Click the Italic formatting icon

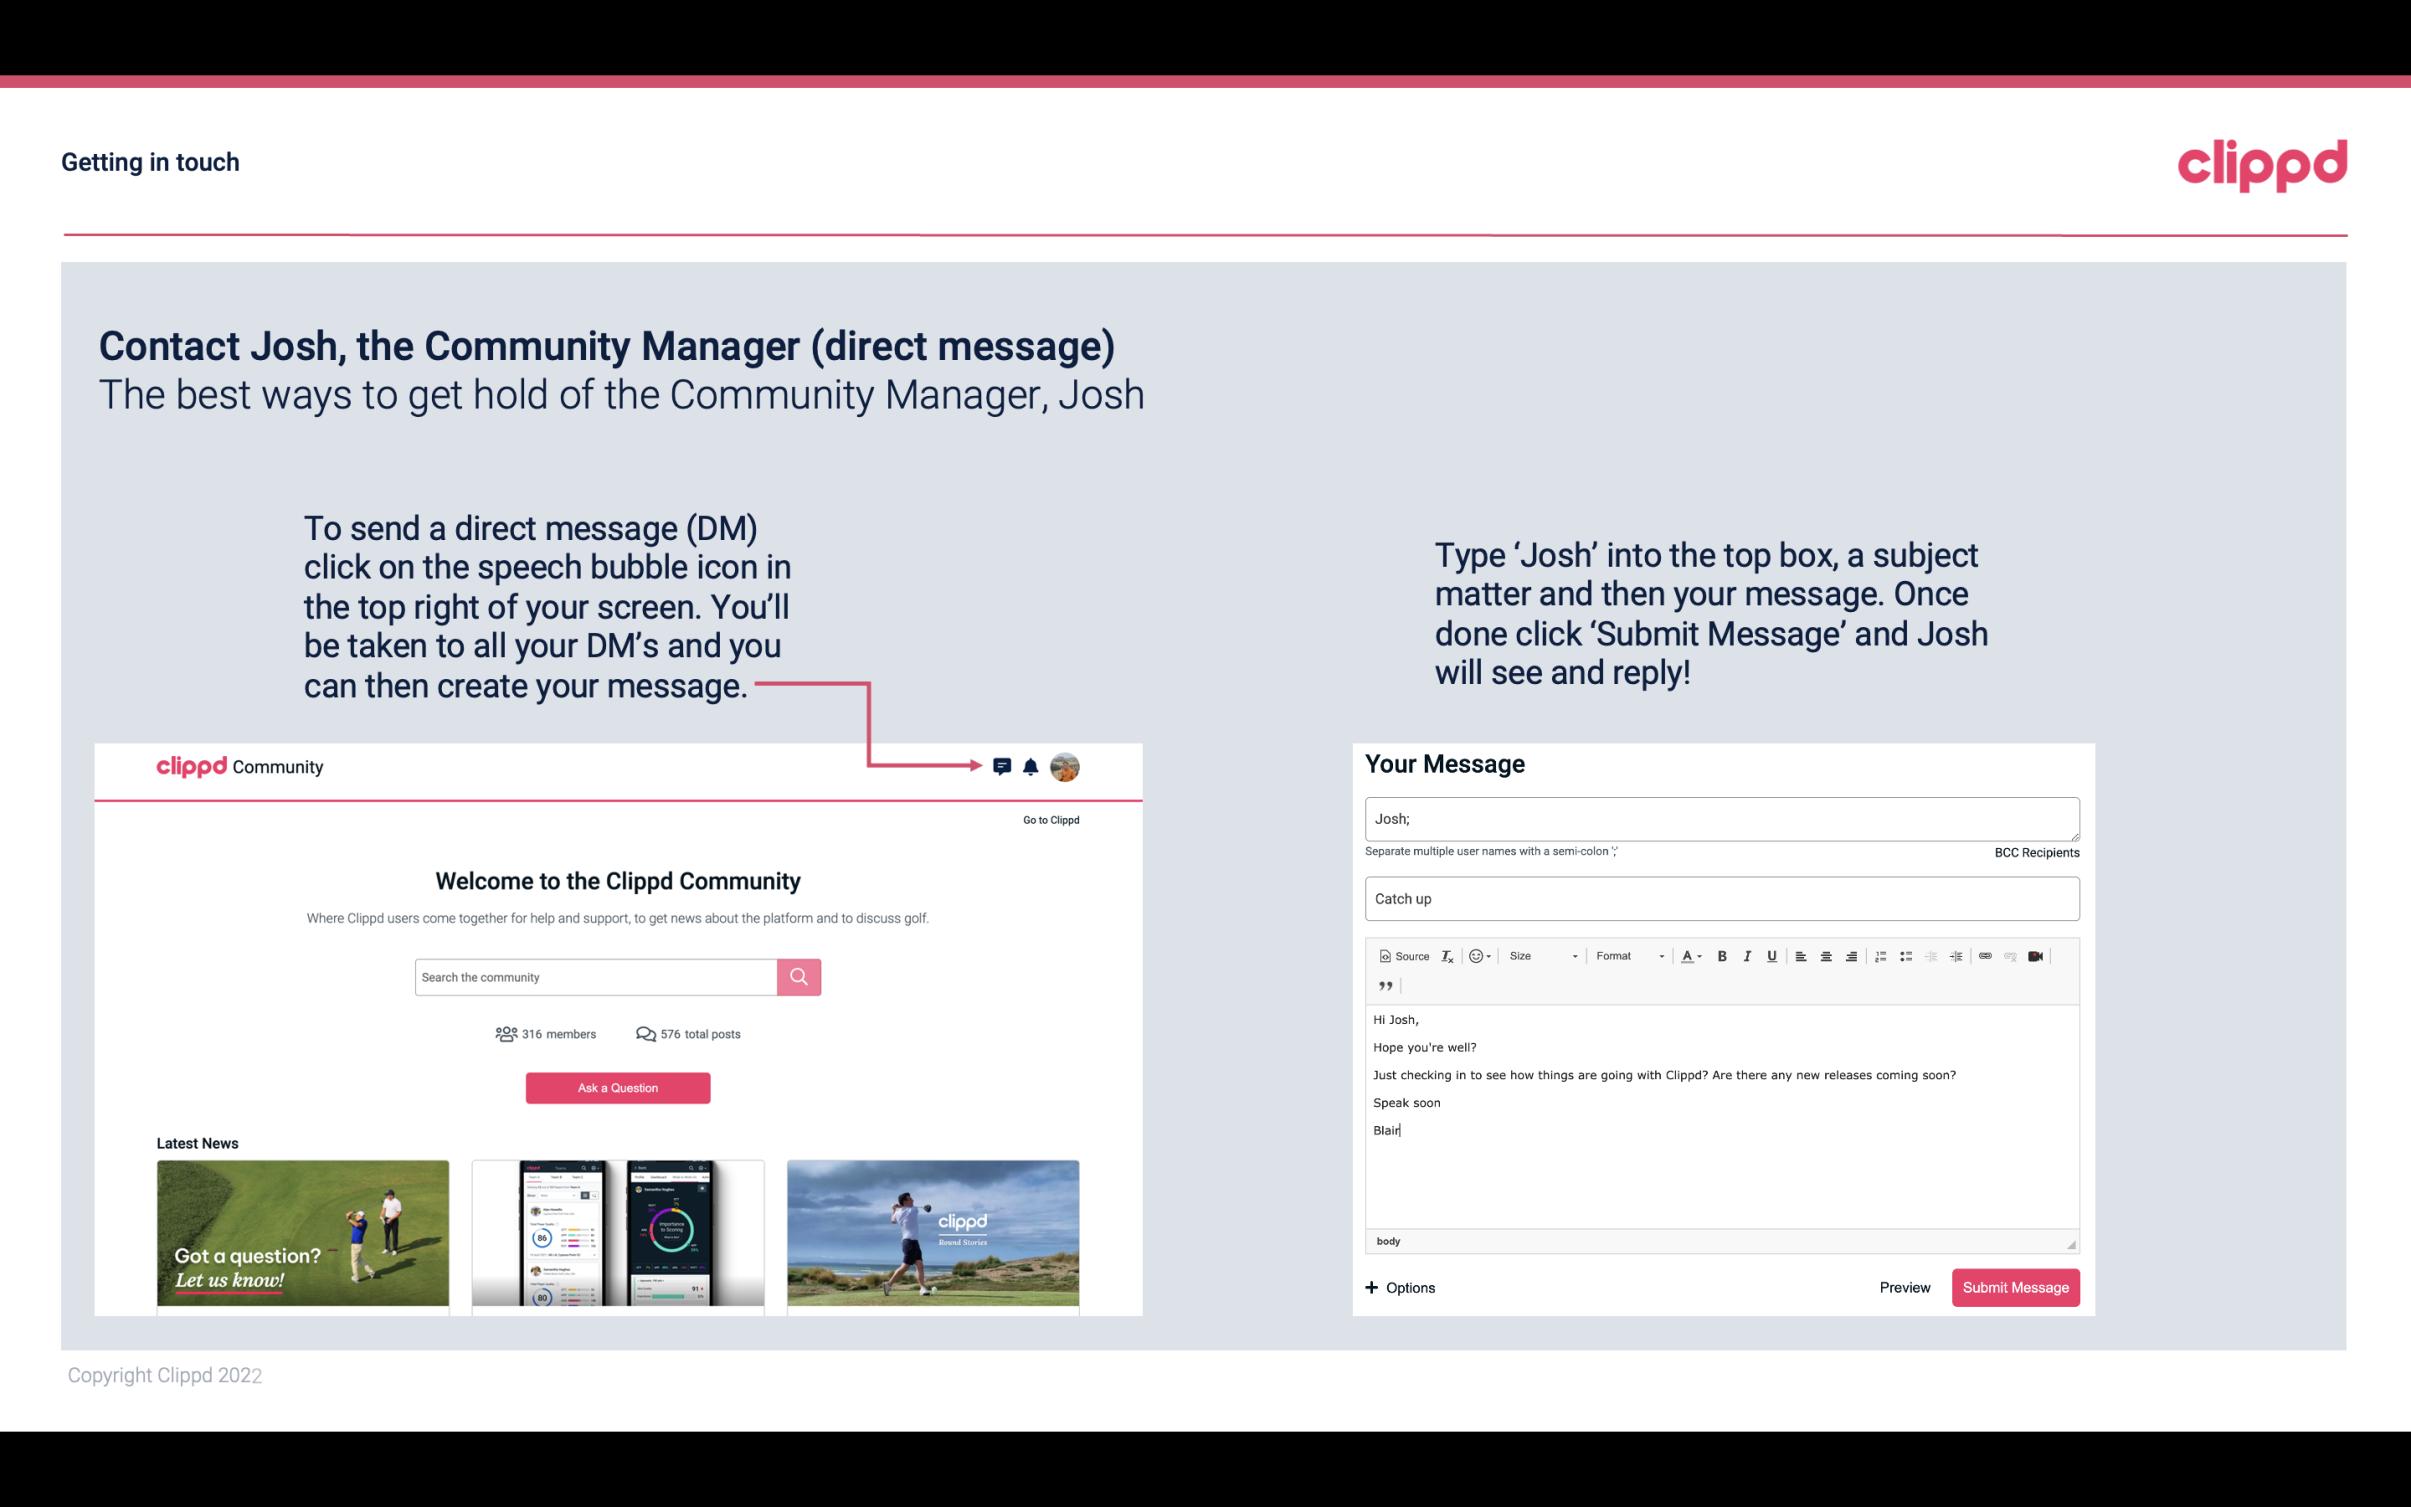coord(1750,955)
